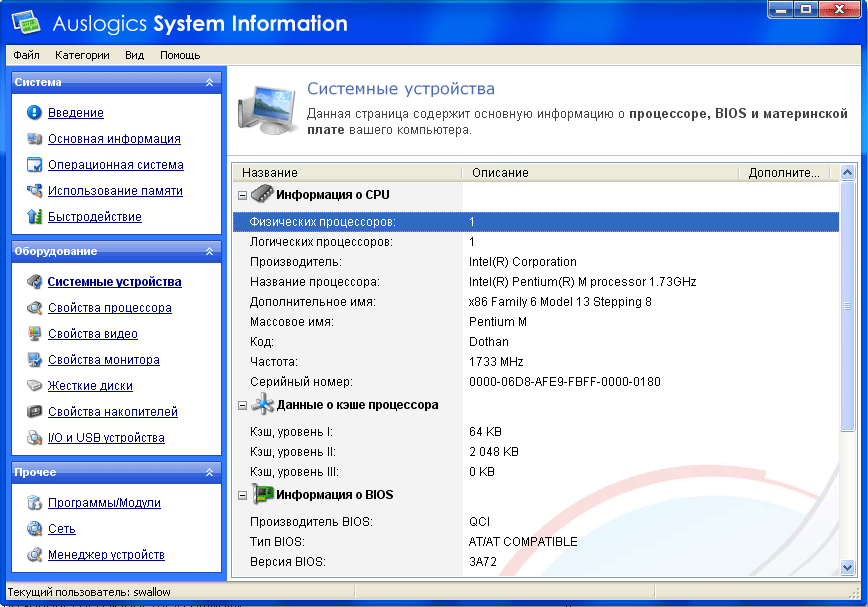Image resolution: width=868 pixels, height=607 pixels.
Task: Collapse the Оборудование sidebar panel
Action: [x=209, y=251]
